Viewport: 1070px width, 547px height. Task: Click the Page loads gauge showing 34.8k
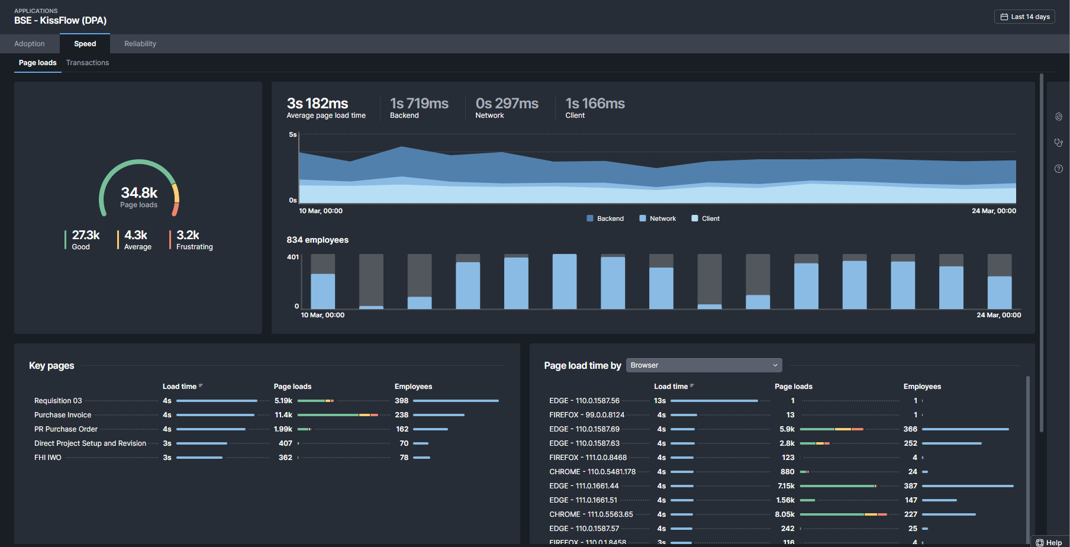139,192
